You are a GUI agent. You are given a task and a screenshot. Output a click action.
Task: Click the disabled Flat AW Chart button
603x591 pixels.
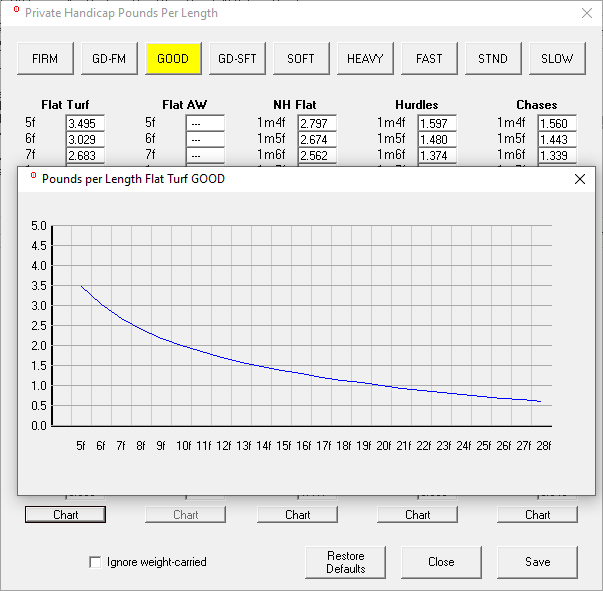(x=185, y=514)
